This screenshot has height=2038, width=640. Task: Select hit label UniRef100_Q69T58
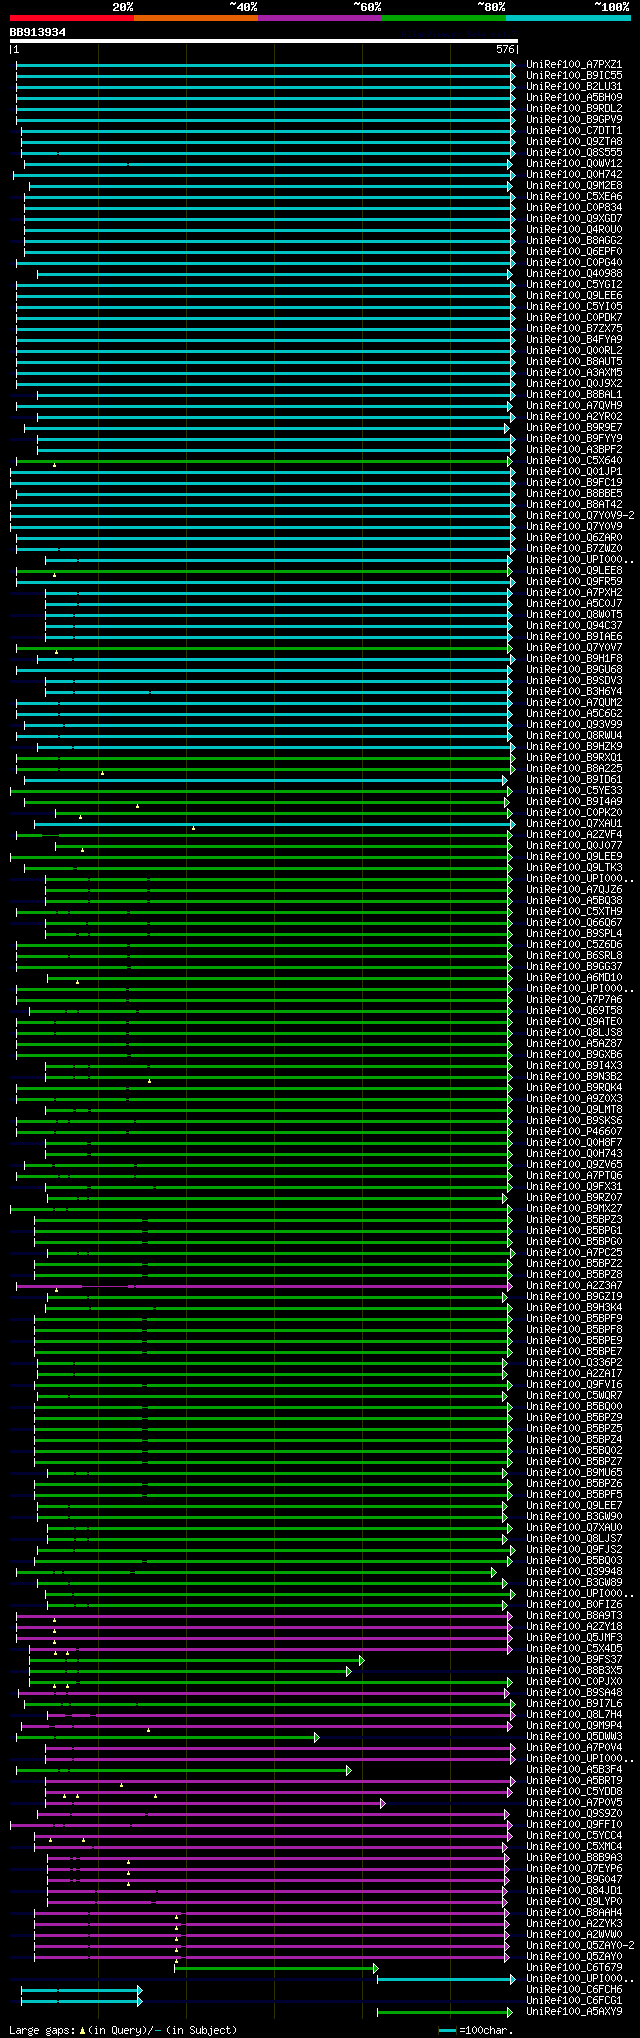point(574,1011)
